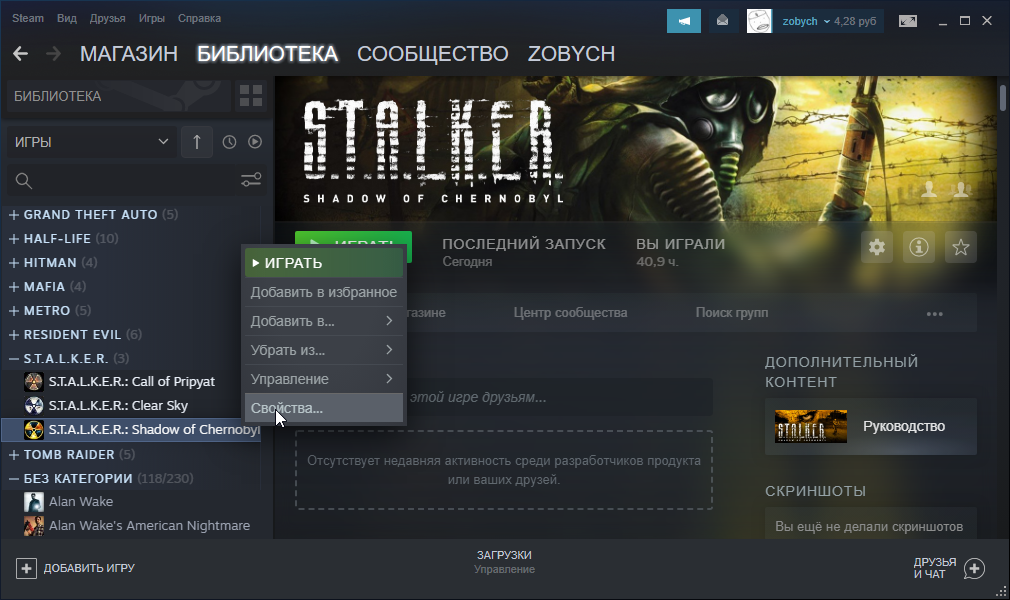The height and width of the screenshot is (600, 1010).
Task: Add game to favorites star icon
Action: [x=960, y=247]
